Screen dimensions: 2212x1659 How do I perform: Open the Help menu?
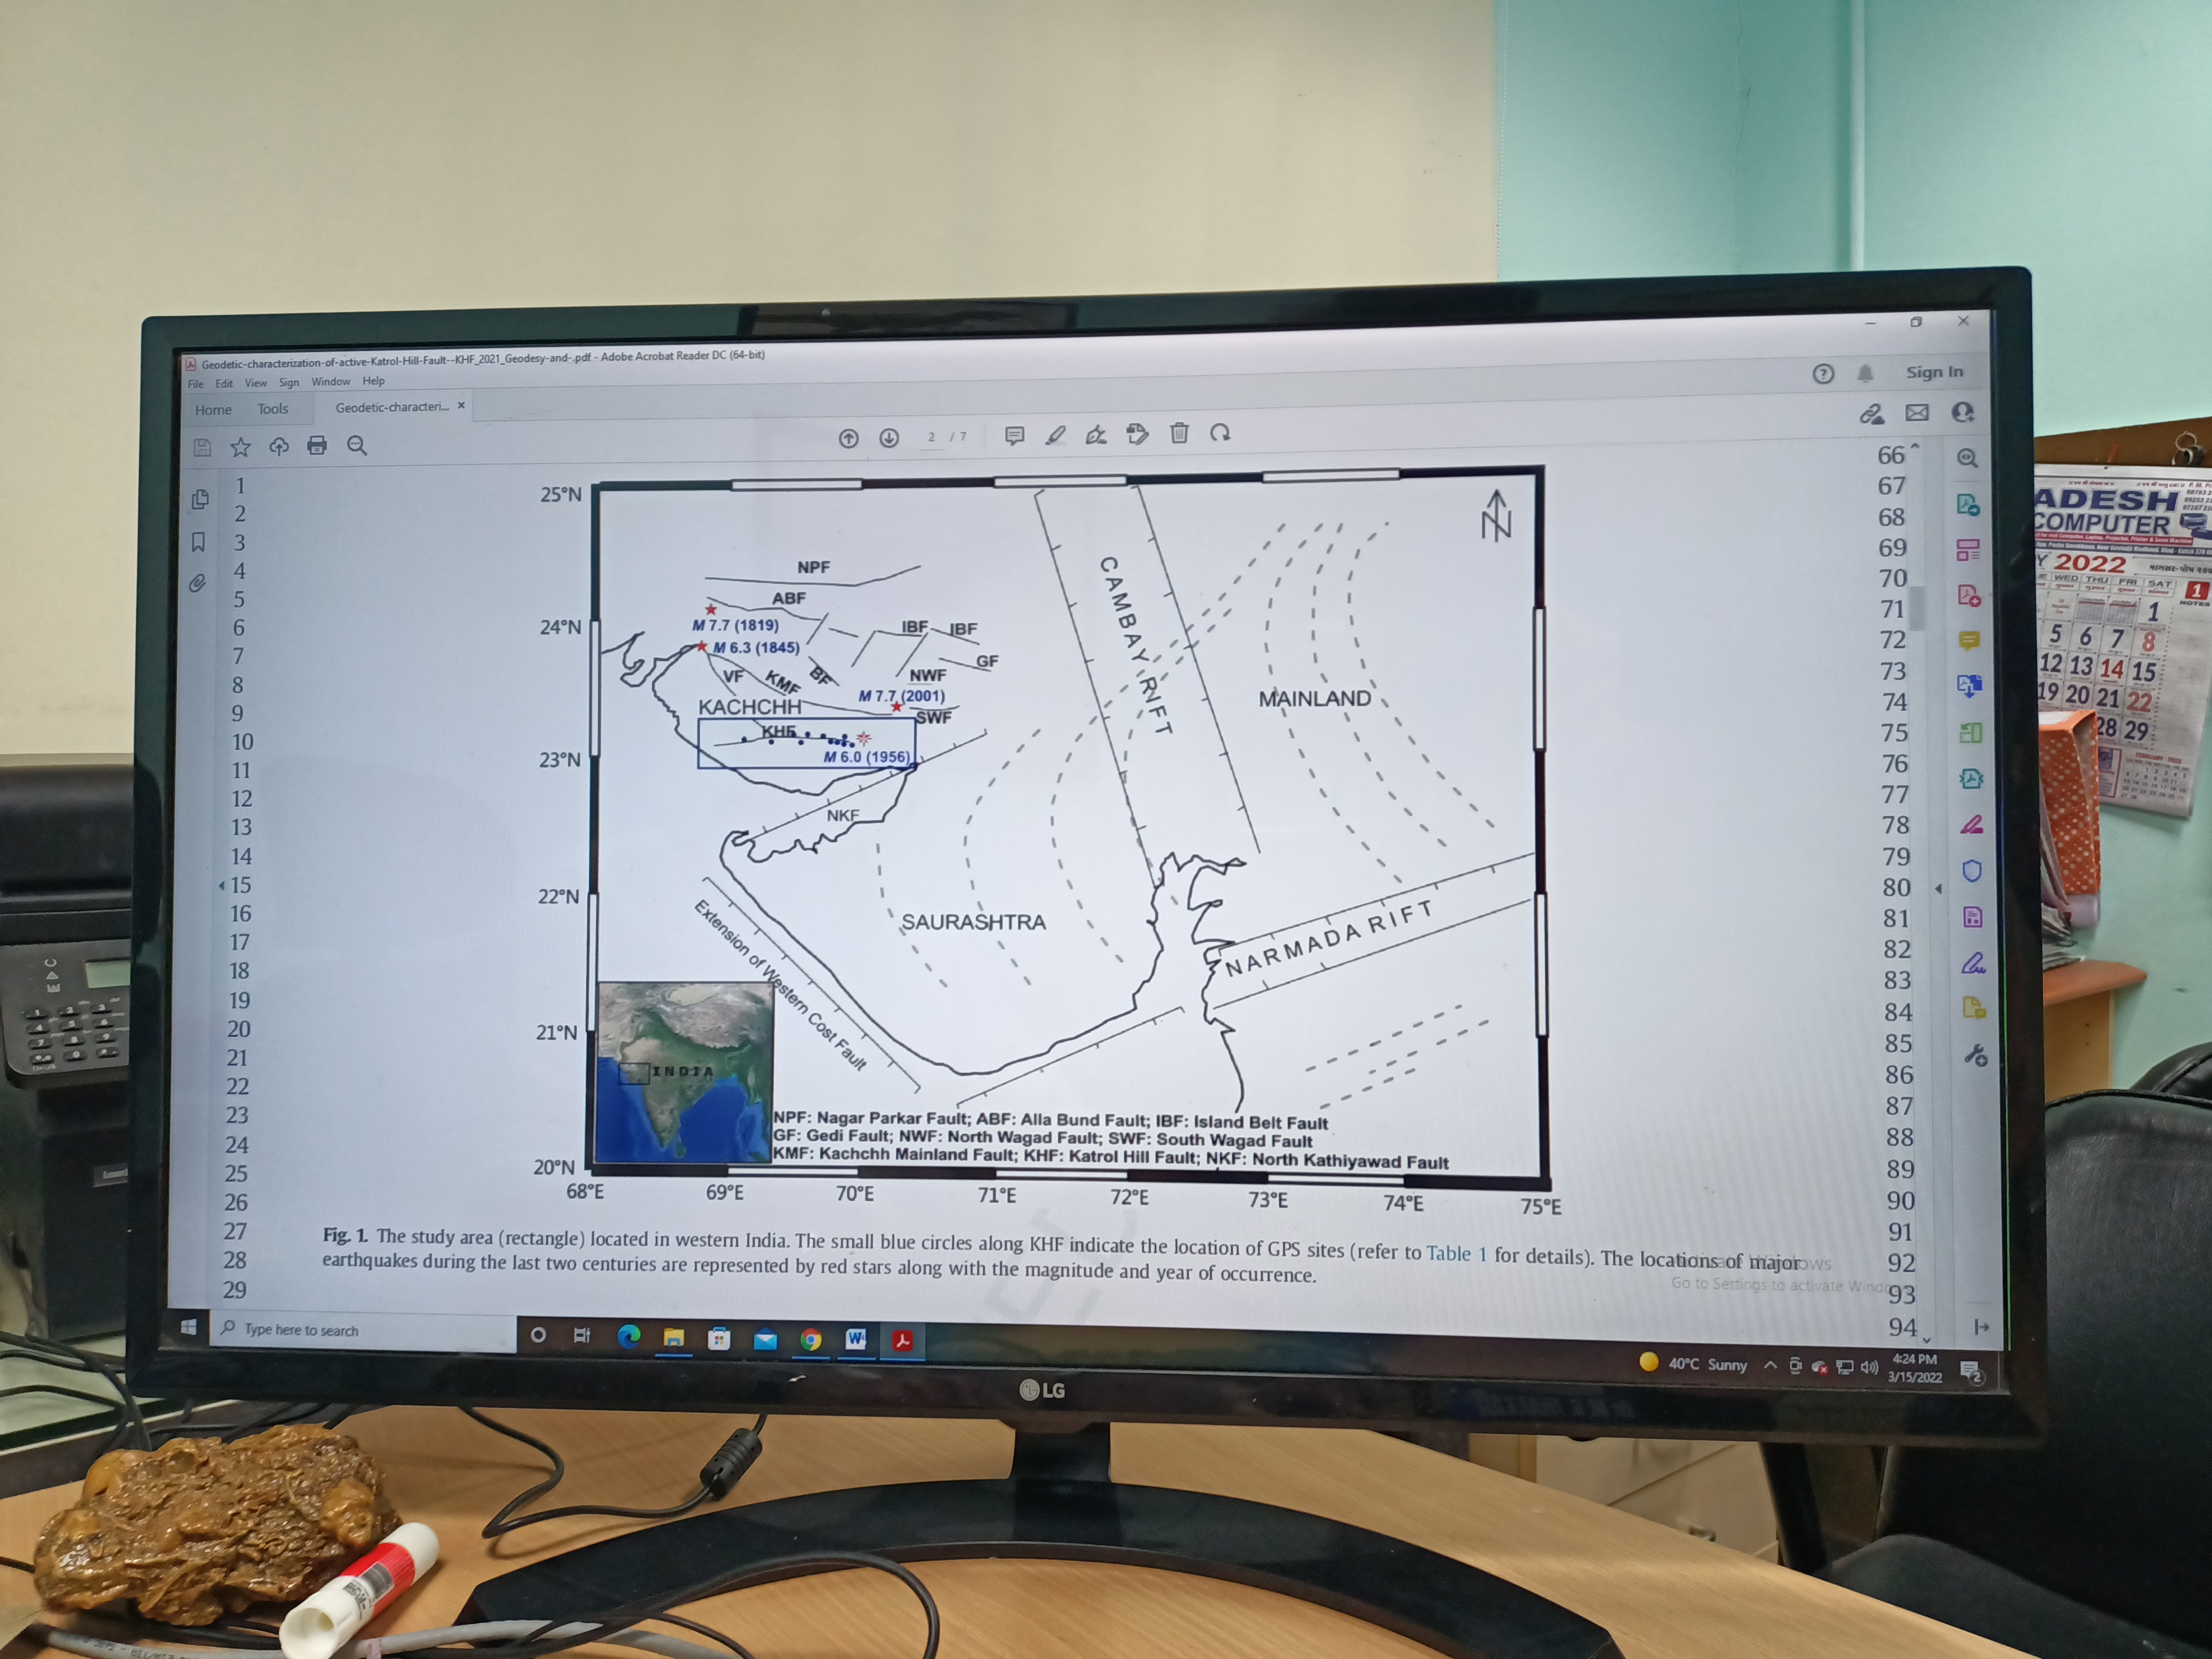(x=373, y=381)
